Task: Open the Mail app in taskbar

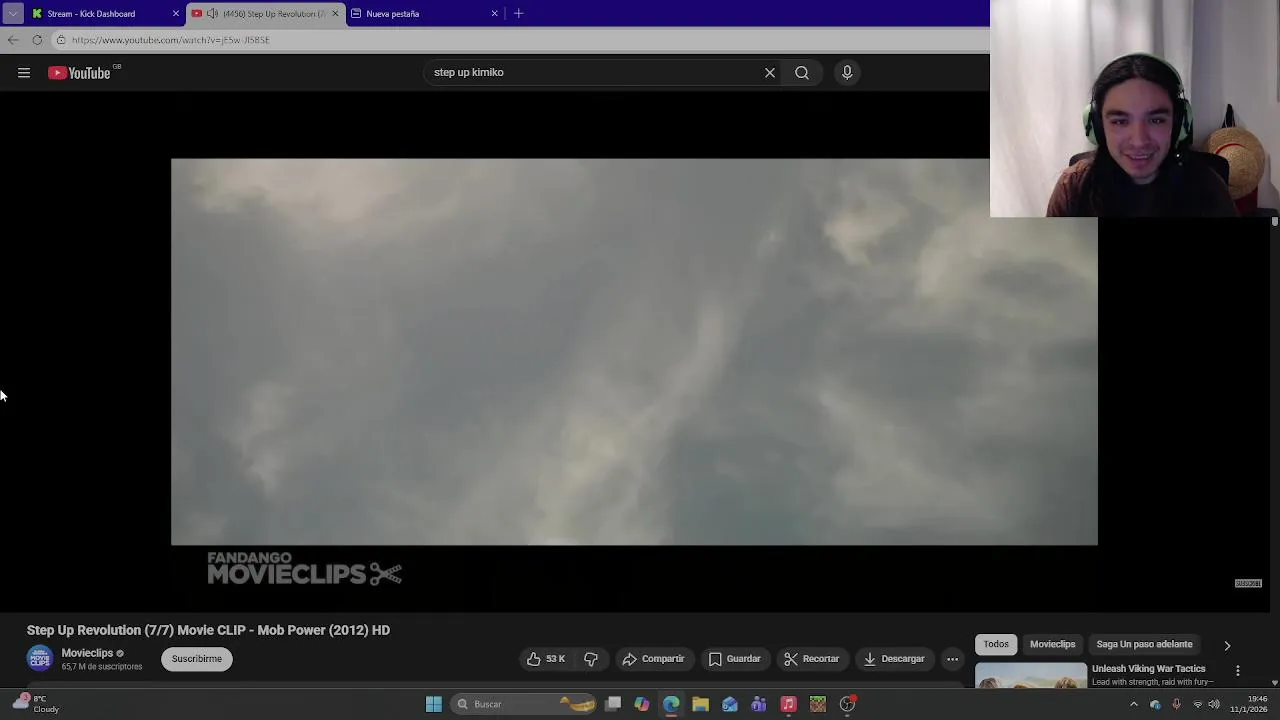Action: coord(730,704)
